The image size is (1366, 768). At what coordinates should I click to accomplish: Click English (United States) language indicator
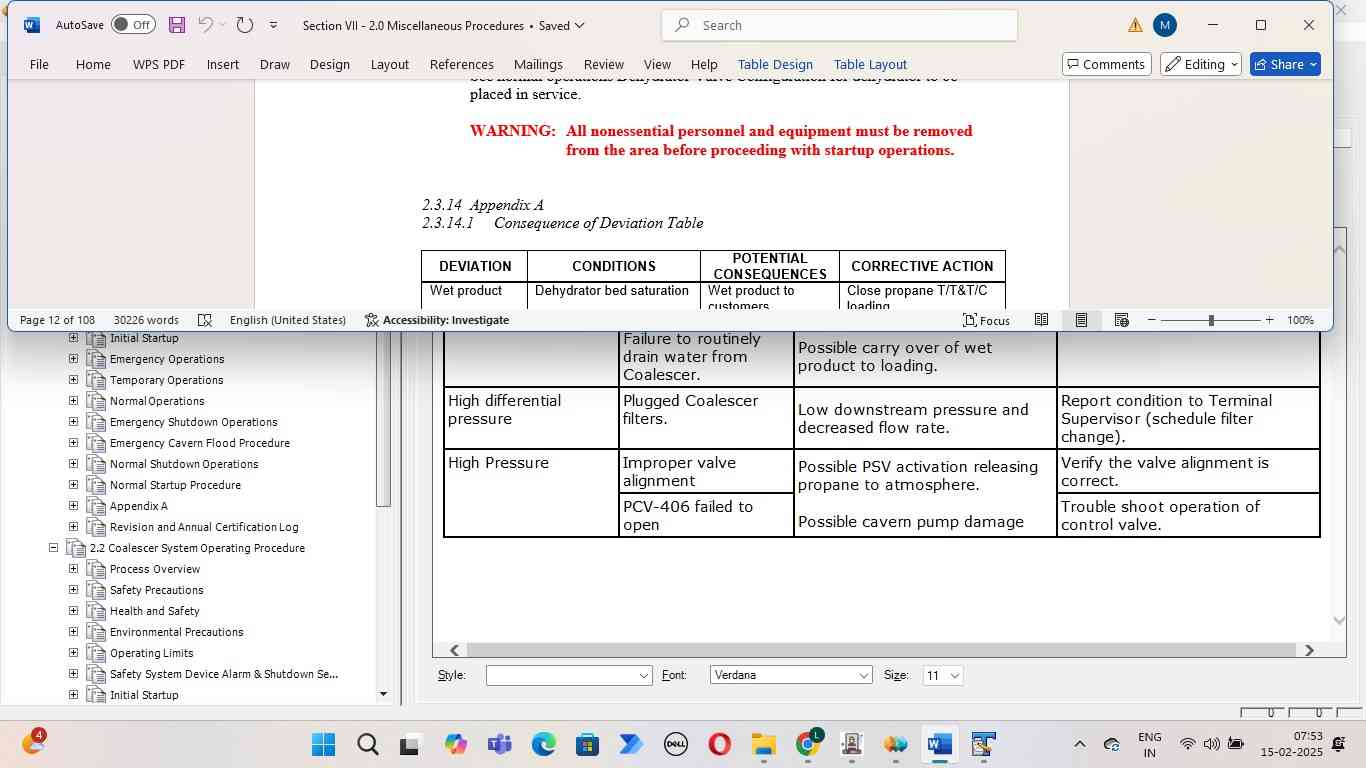[x=288, y=320]
